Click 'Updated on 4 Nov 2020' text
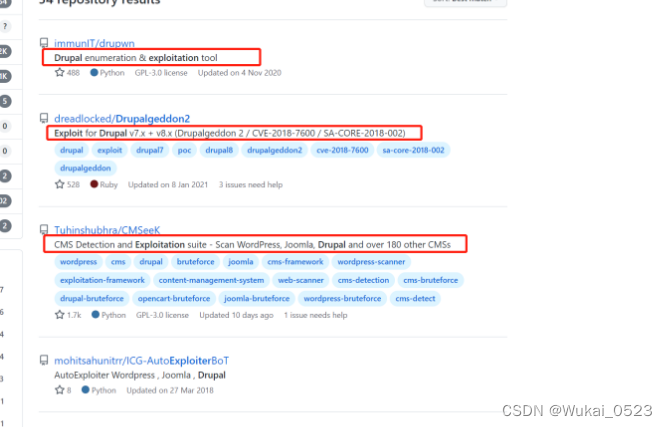This screenshot has width=667, height=427. [239, 73]
